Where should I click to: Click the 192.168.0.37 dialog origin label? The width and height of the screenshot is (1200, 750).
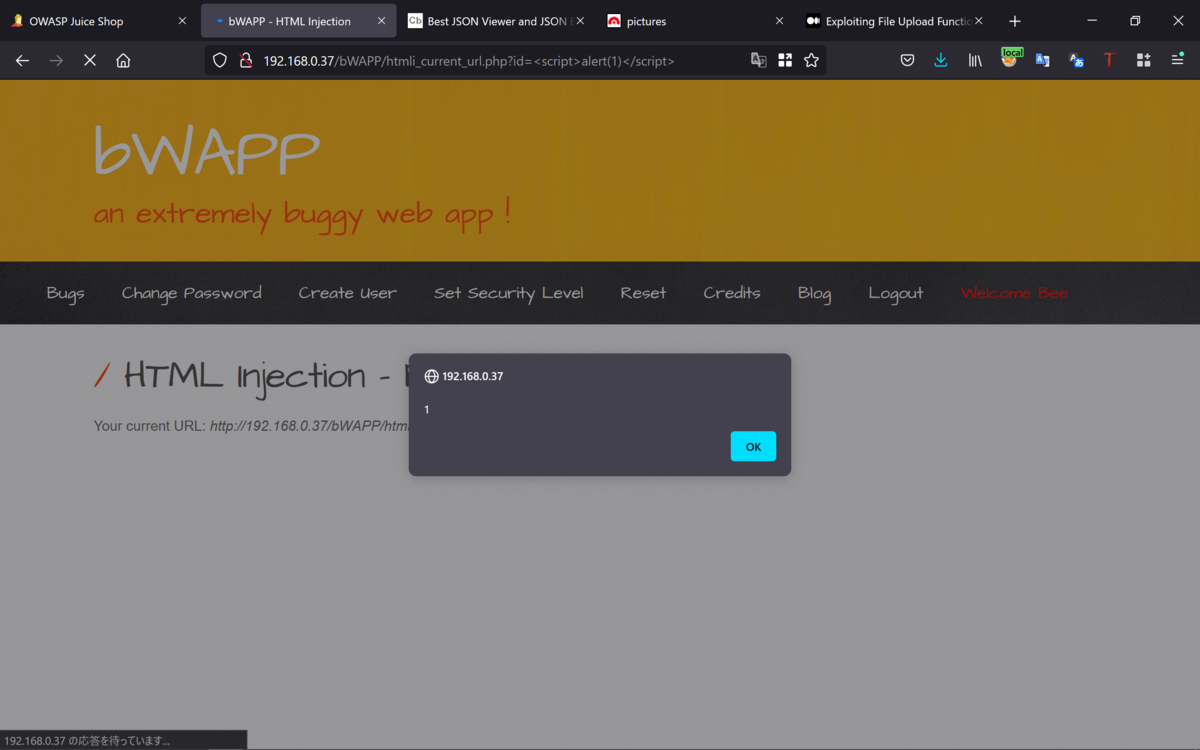point(472,377)
